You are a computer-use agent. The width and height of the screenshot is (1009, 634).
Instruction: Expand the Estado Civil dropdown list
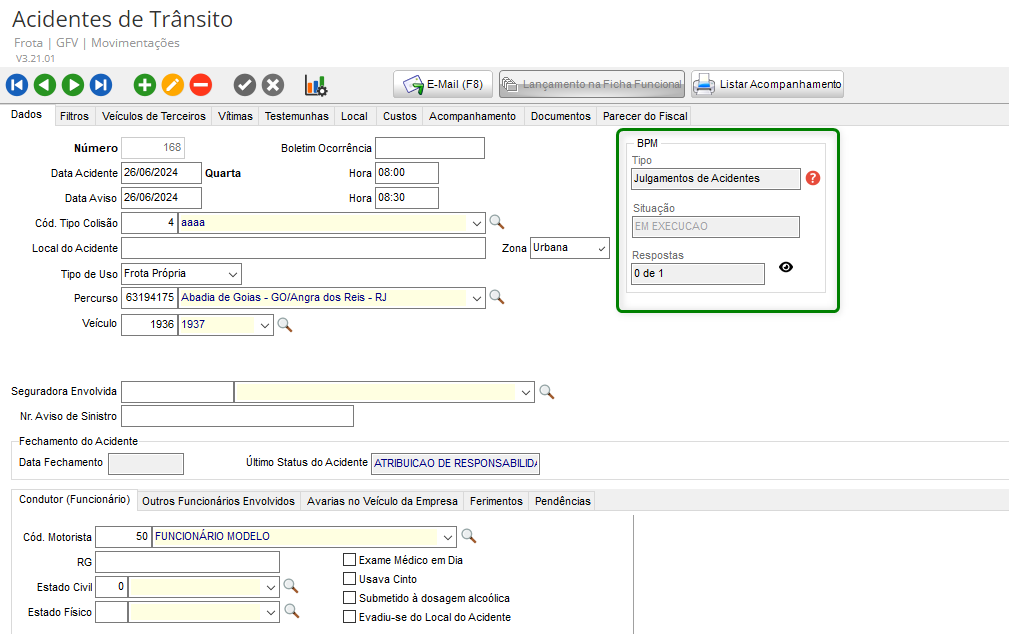271,586
